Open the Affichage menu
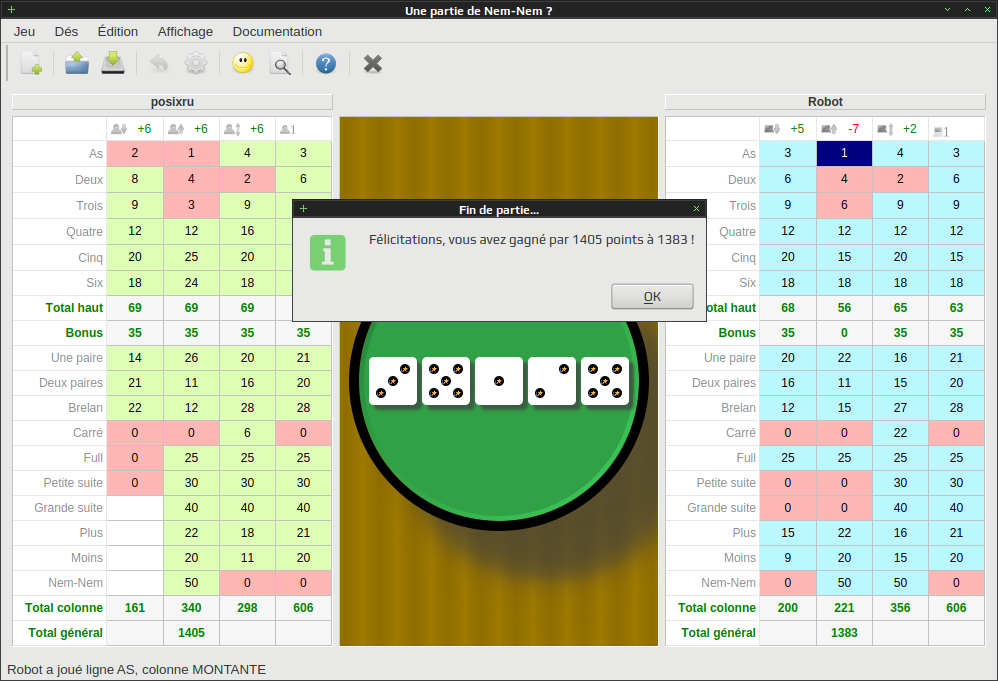 click(x=185, y=31)
